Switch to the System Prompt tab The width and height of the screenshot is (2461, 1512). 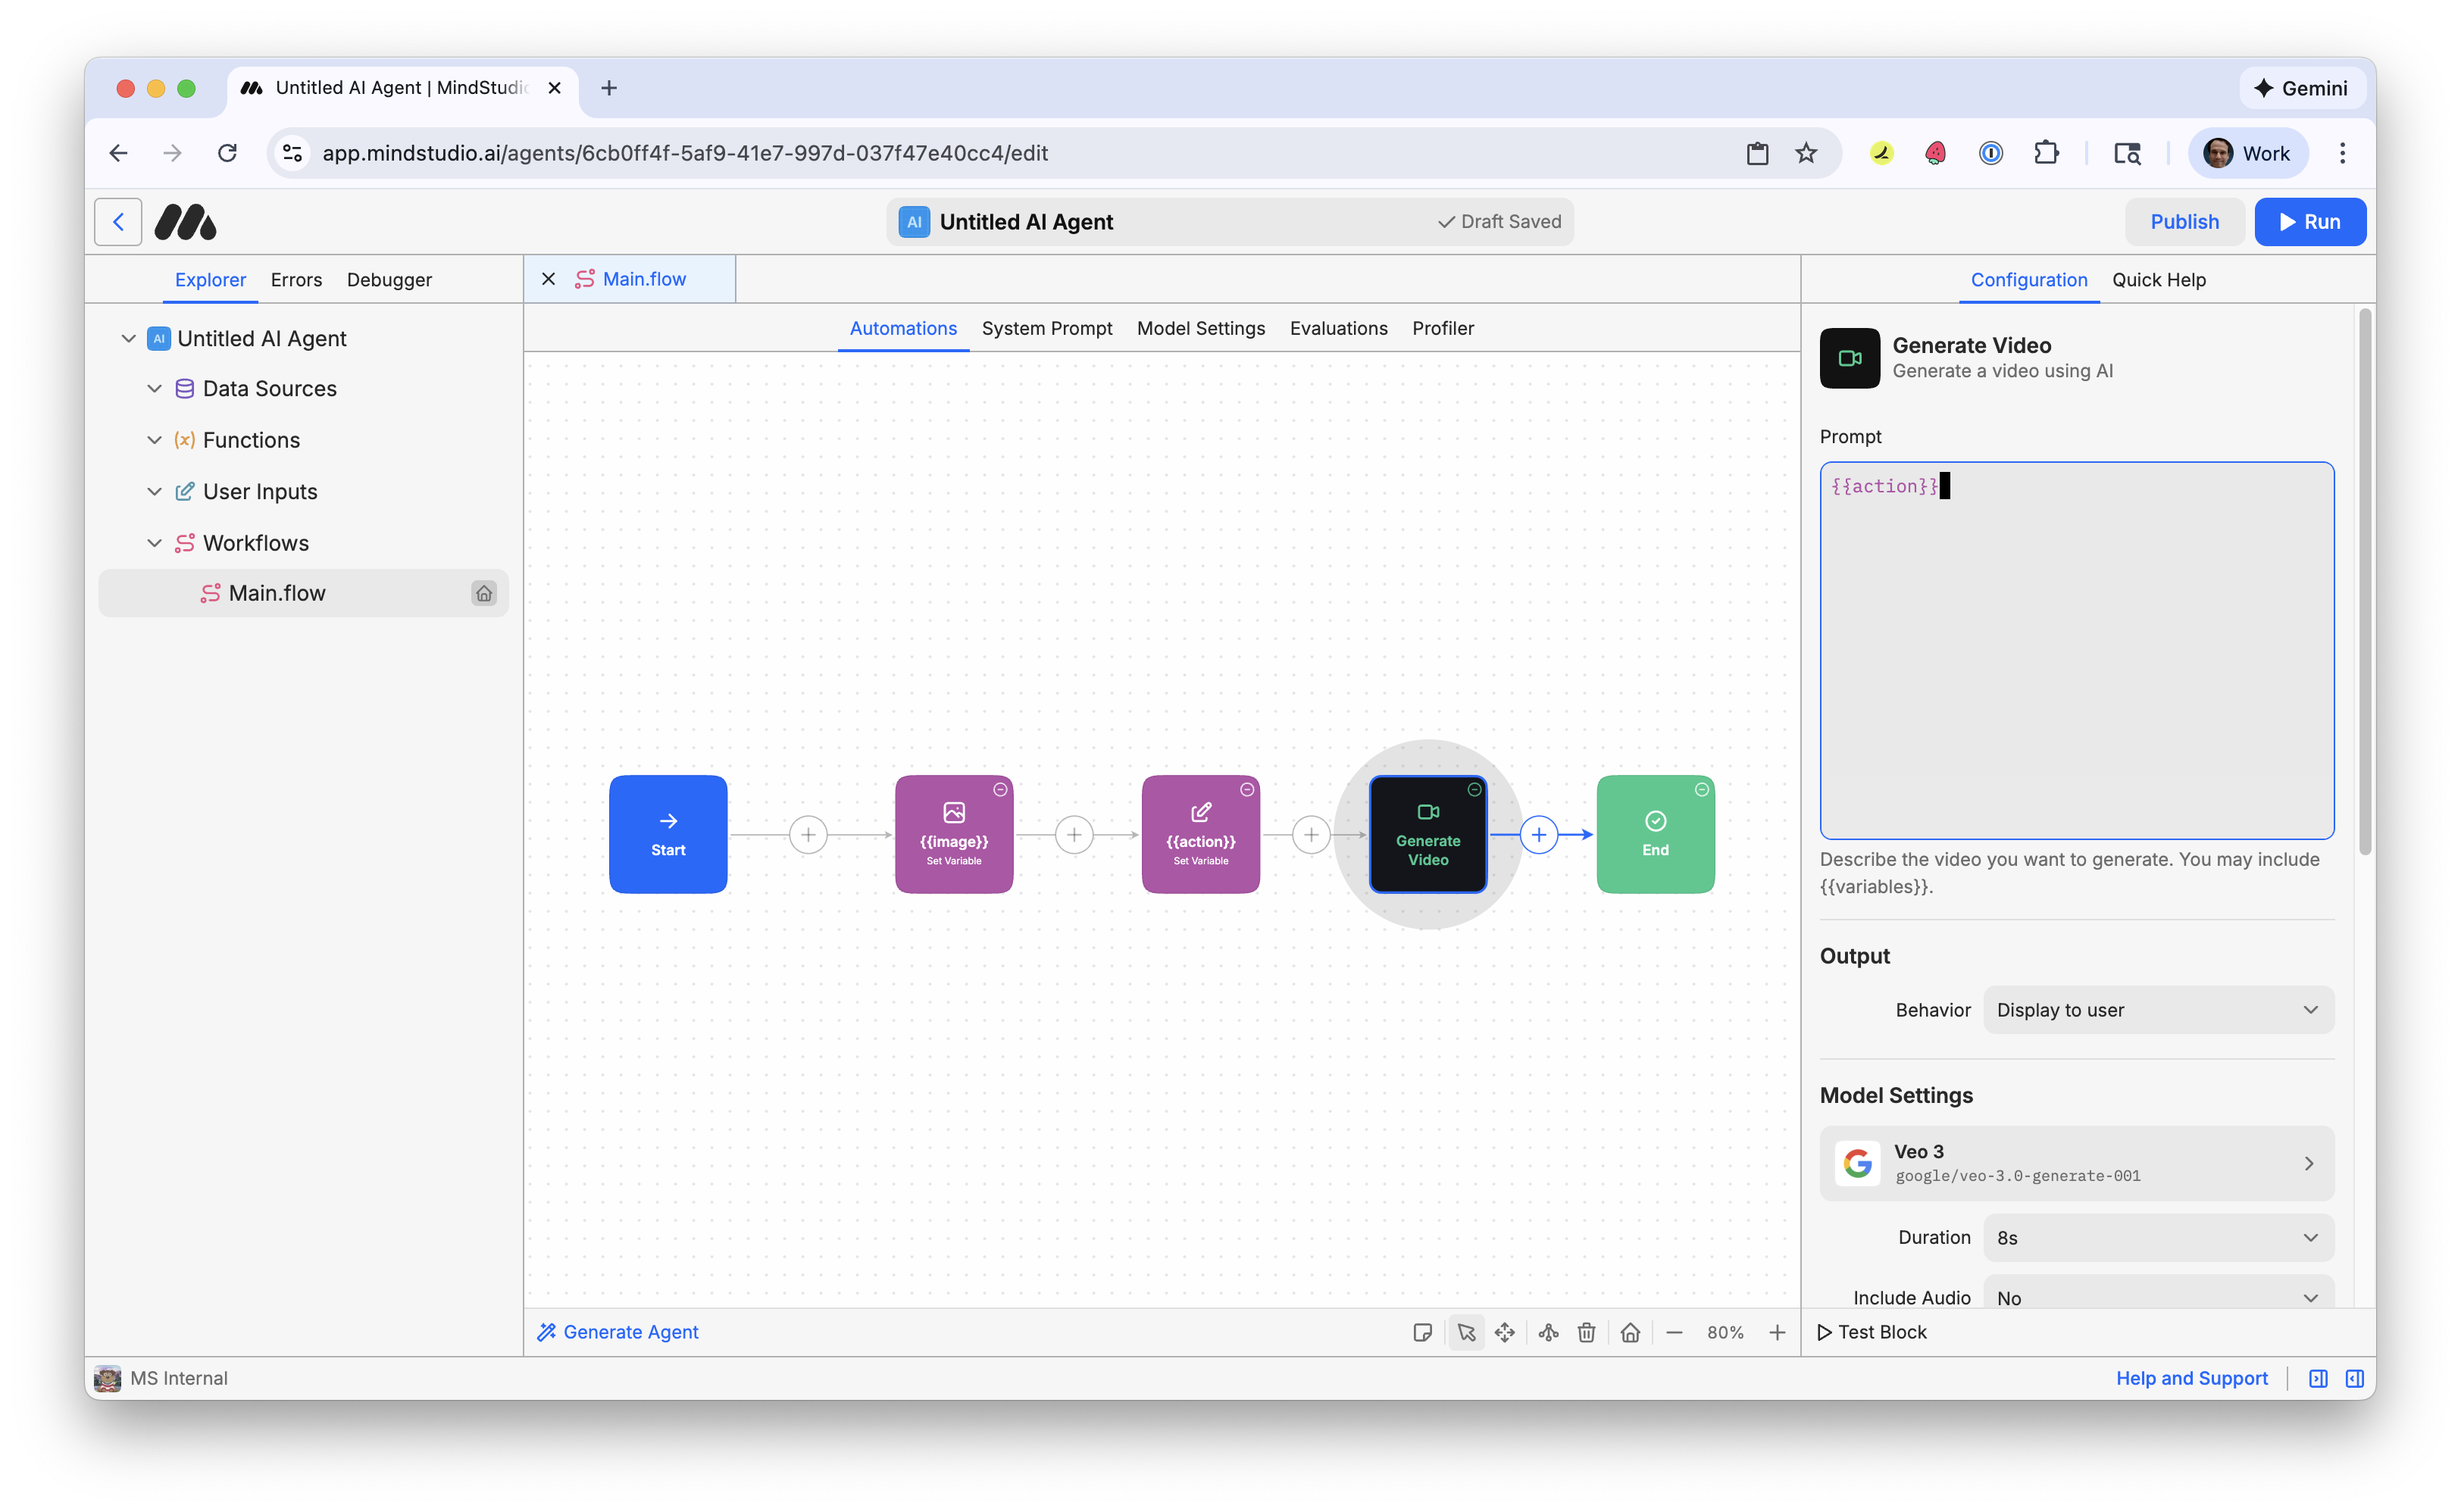pyautogui.click(x=1046, y=328)
